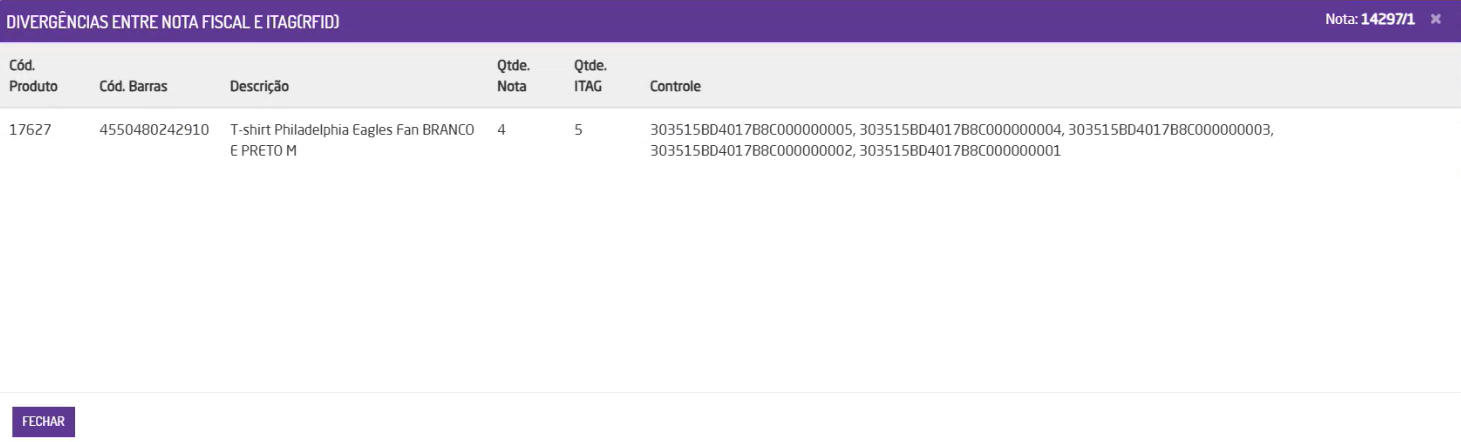This screenshot has height=442, width=1461.
Task: Select control tag ending in 000000004
Action: point(961,130)
